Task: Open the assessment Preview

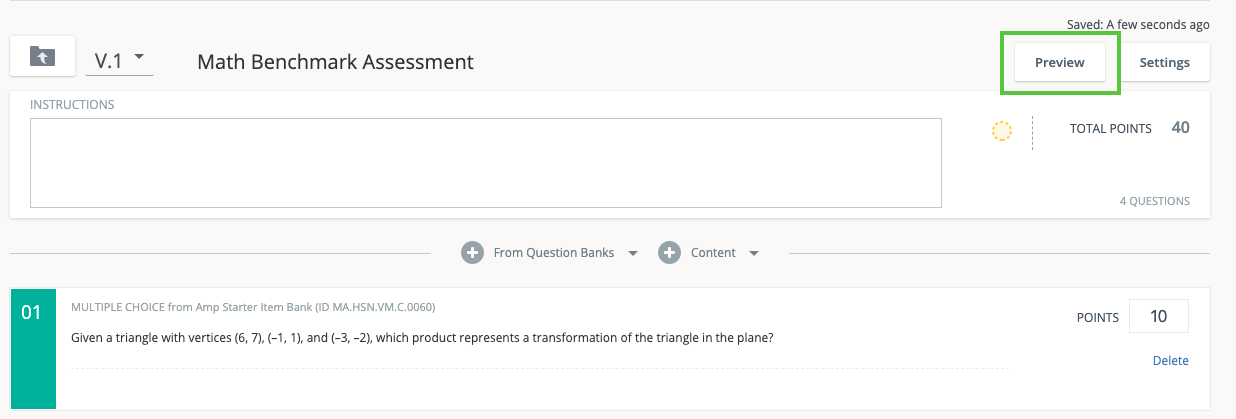Action: 1059,62
